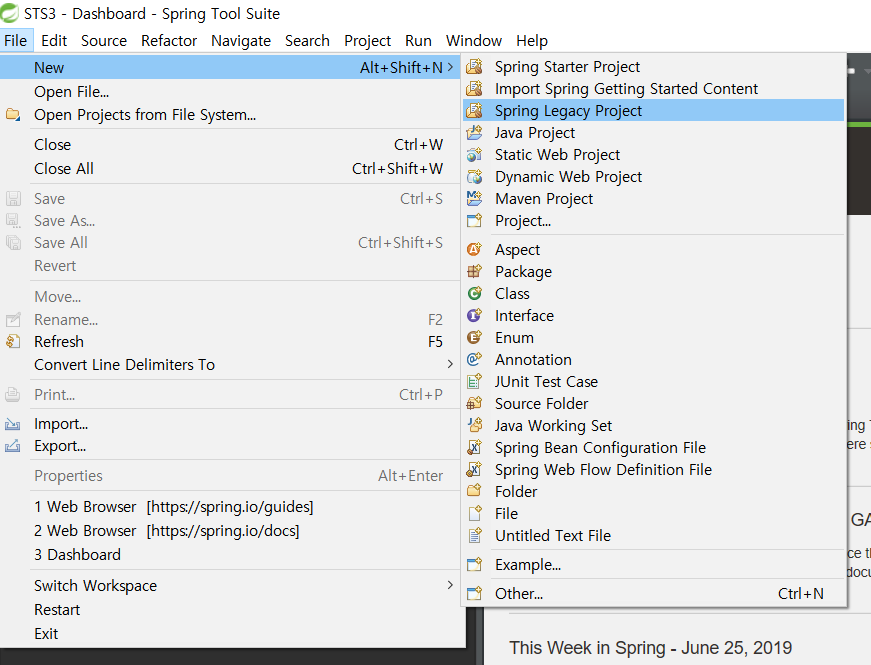This screenshot has width=871, height=665.
Task: Click the Java Working Set icon
Action: pyautogui.click(x=474, y=426)
